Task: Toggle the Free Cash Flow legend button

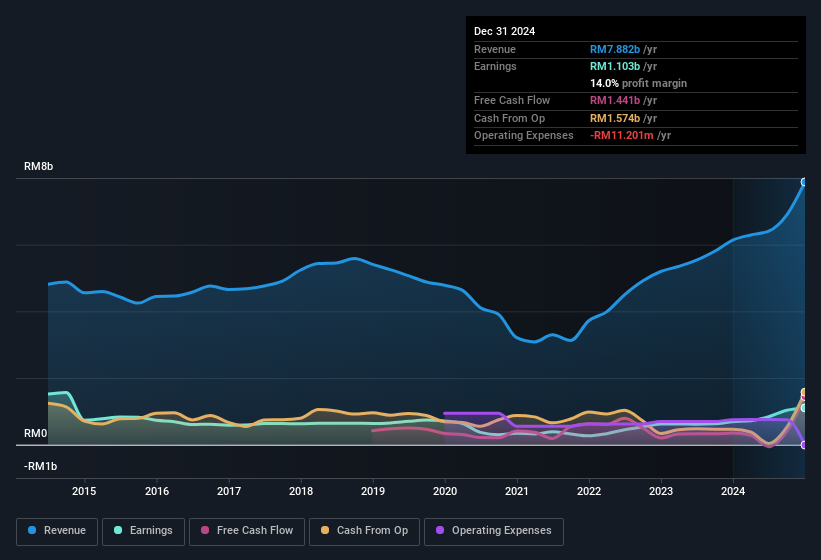Action: (x=247, y=531)
